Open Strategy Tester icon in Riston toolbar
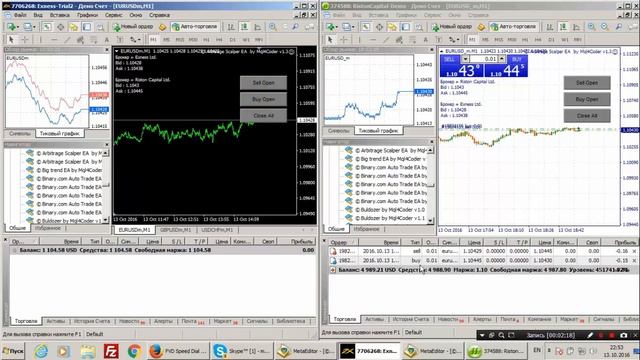Screen dimensions: 640x360 [x=418, y=27]
